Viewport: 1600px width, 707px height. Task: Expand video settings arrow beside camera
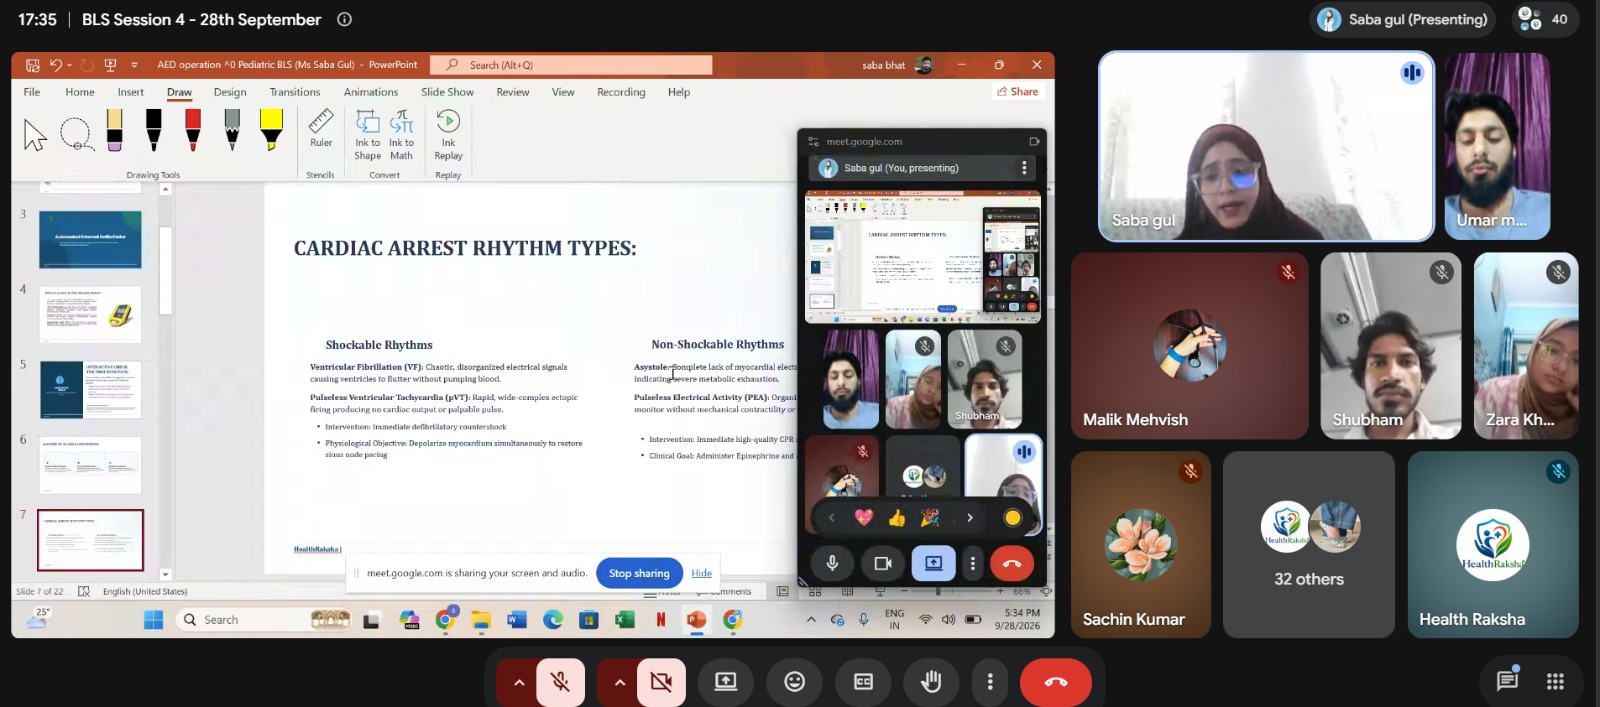[619, 682]
